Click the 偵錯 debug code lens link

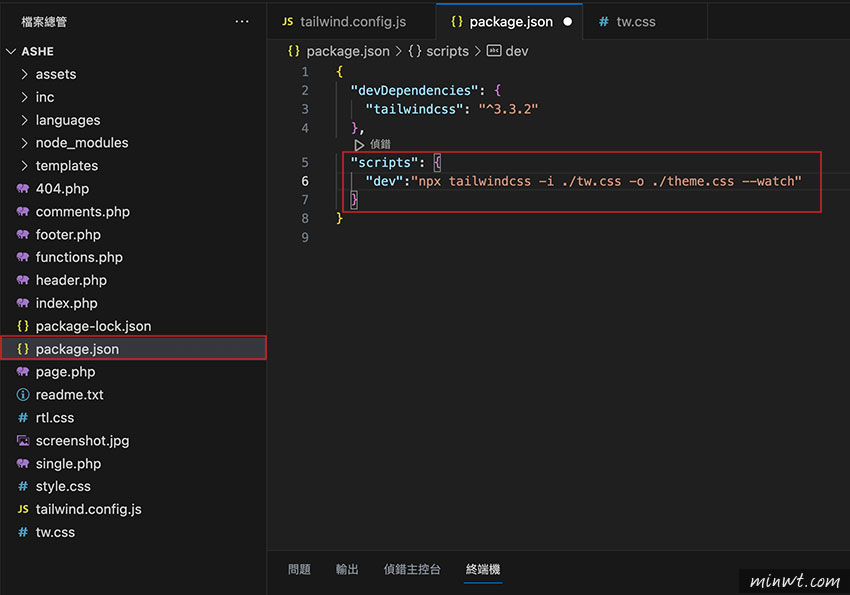pos(380,144)
